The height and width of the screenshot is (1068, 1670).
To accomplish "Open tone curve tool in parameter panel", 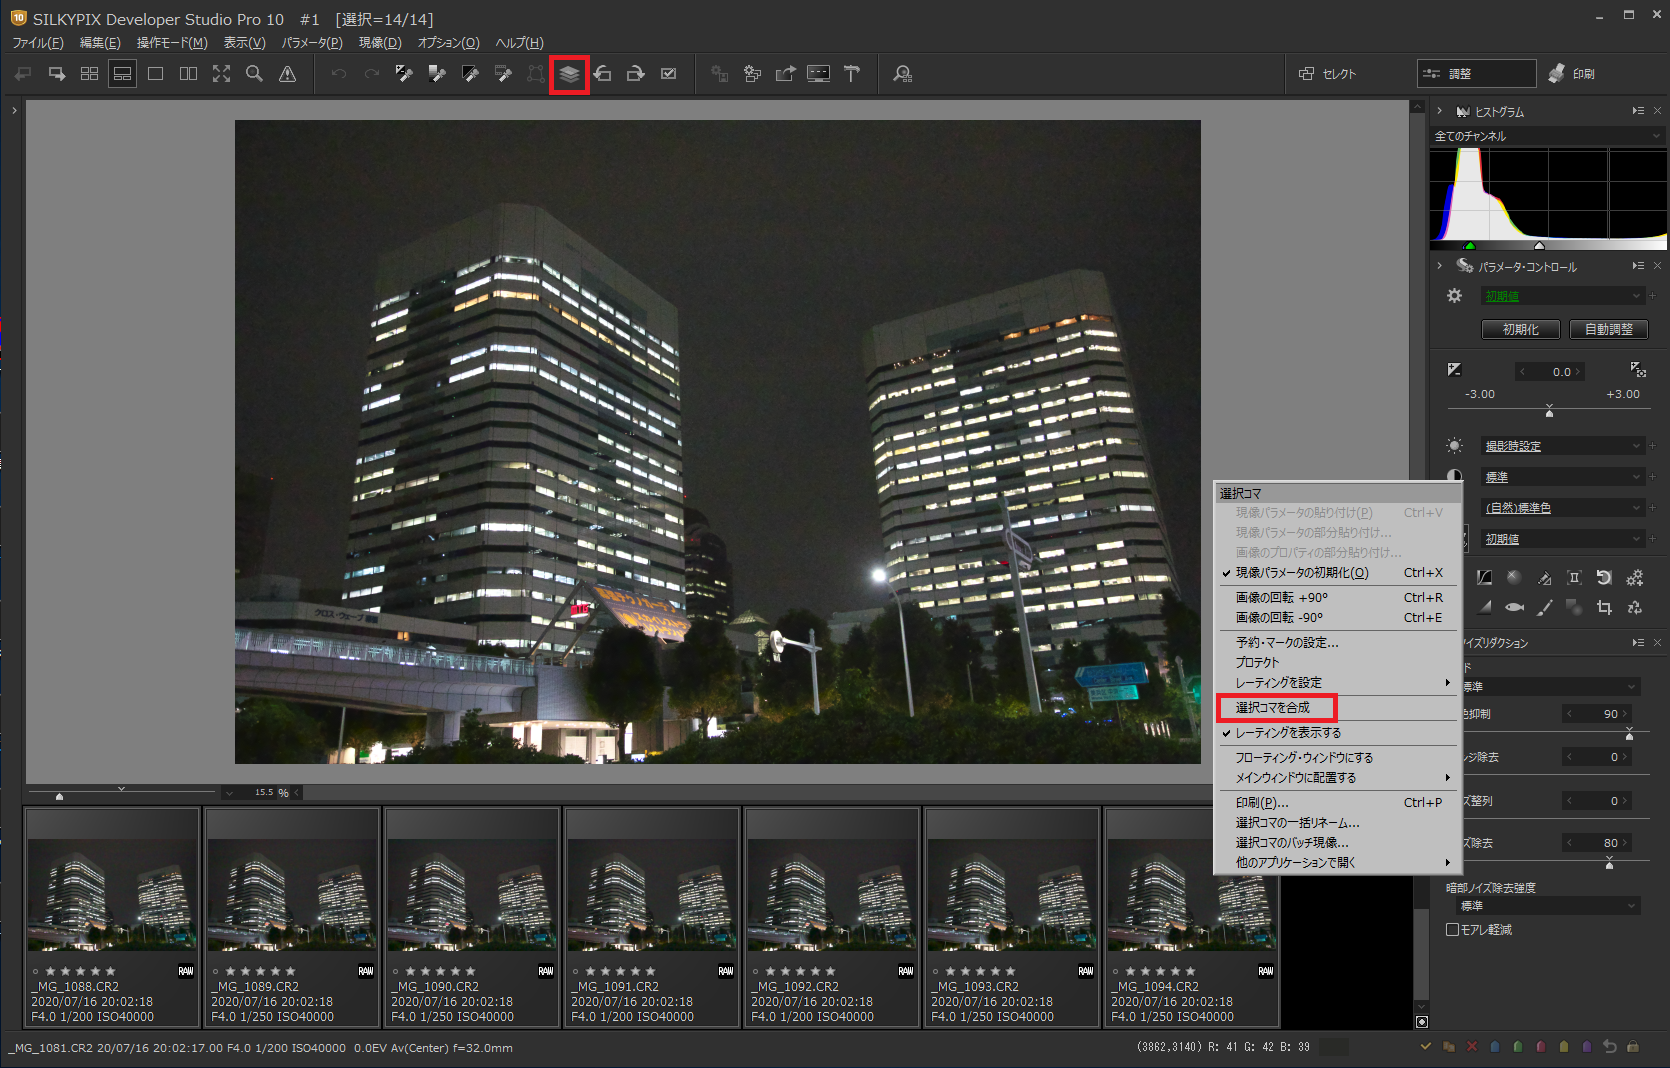I will click(x=1484, y=578).
